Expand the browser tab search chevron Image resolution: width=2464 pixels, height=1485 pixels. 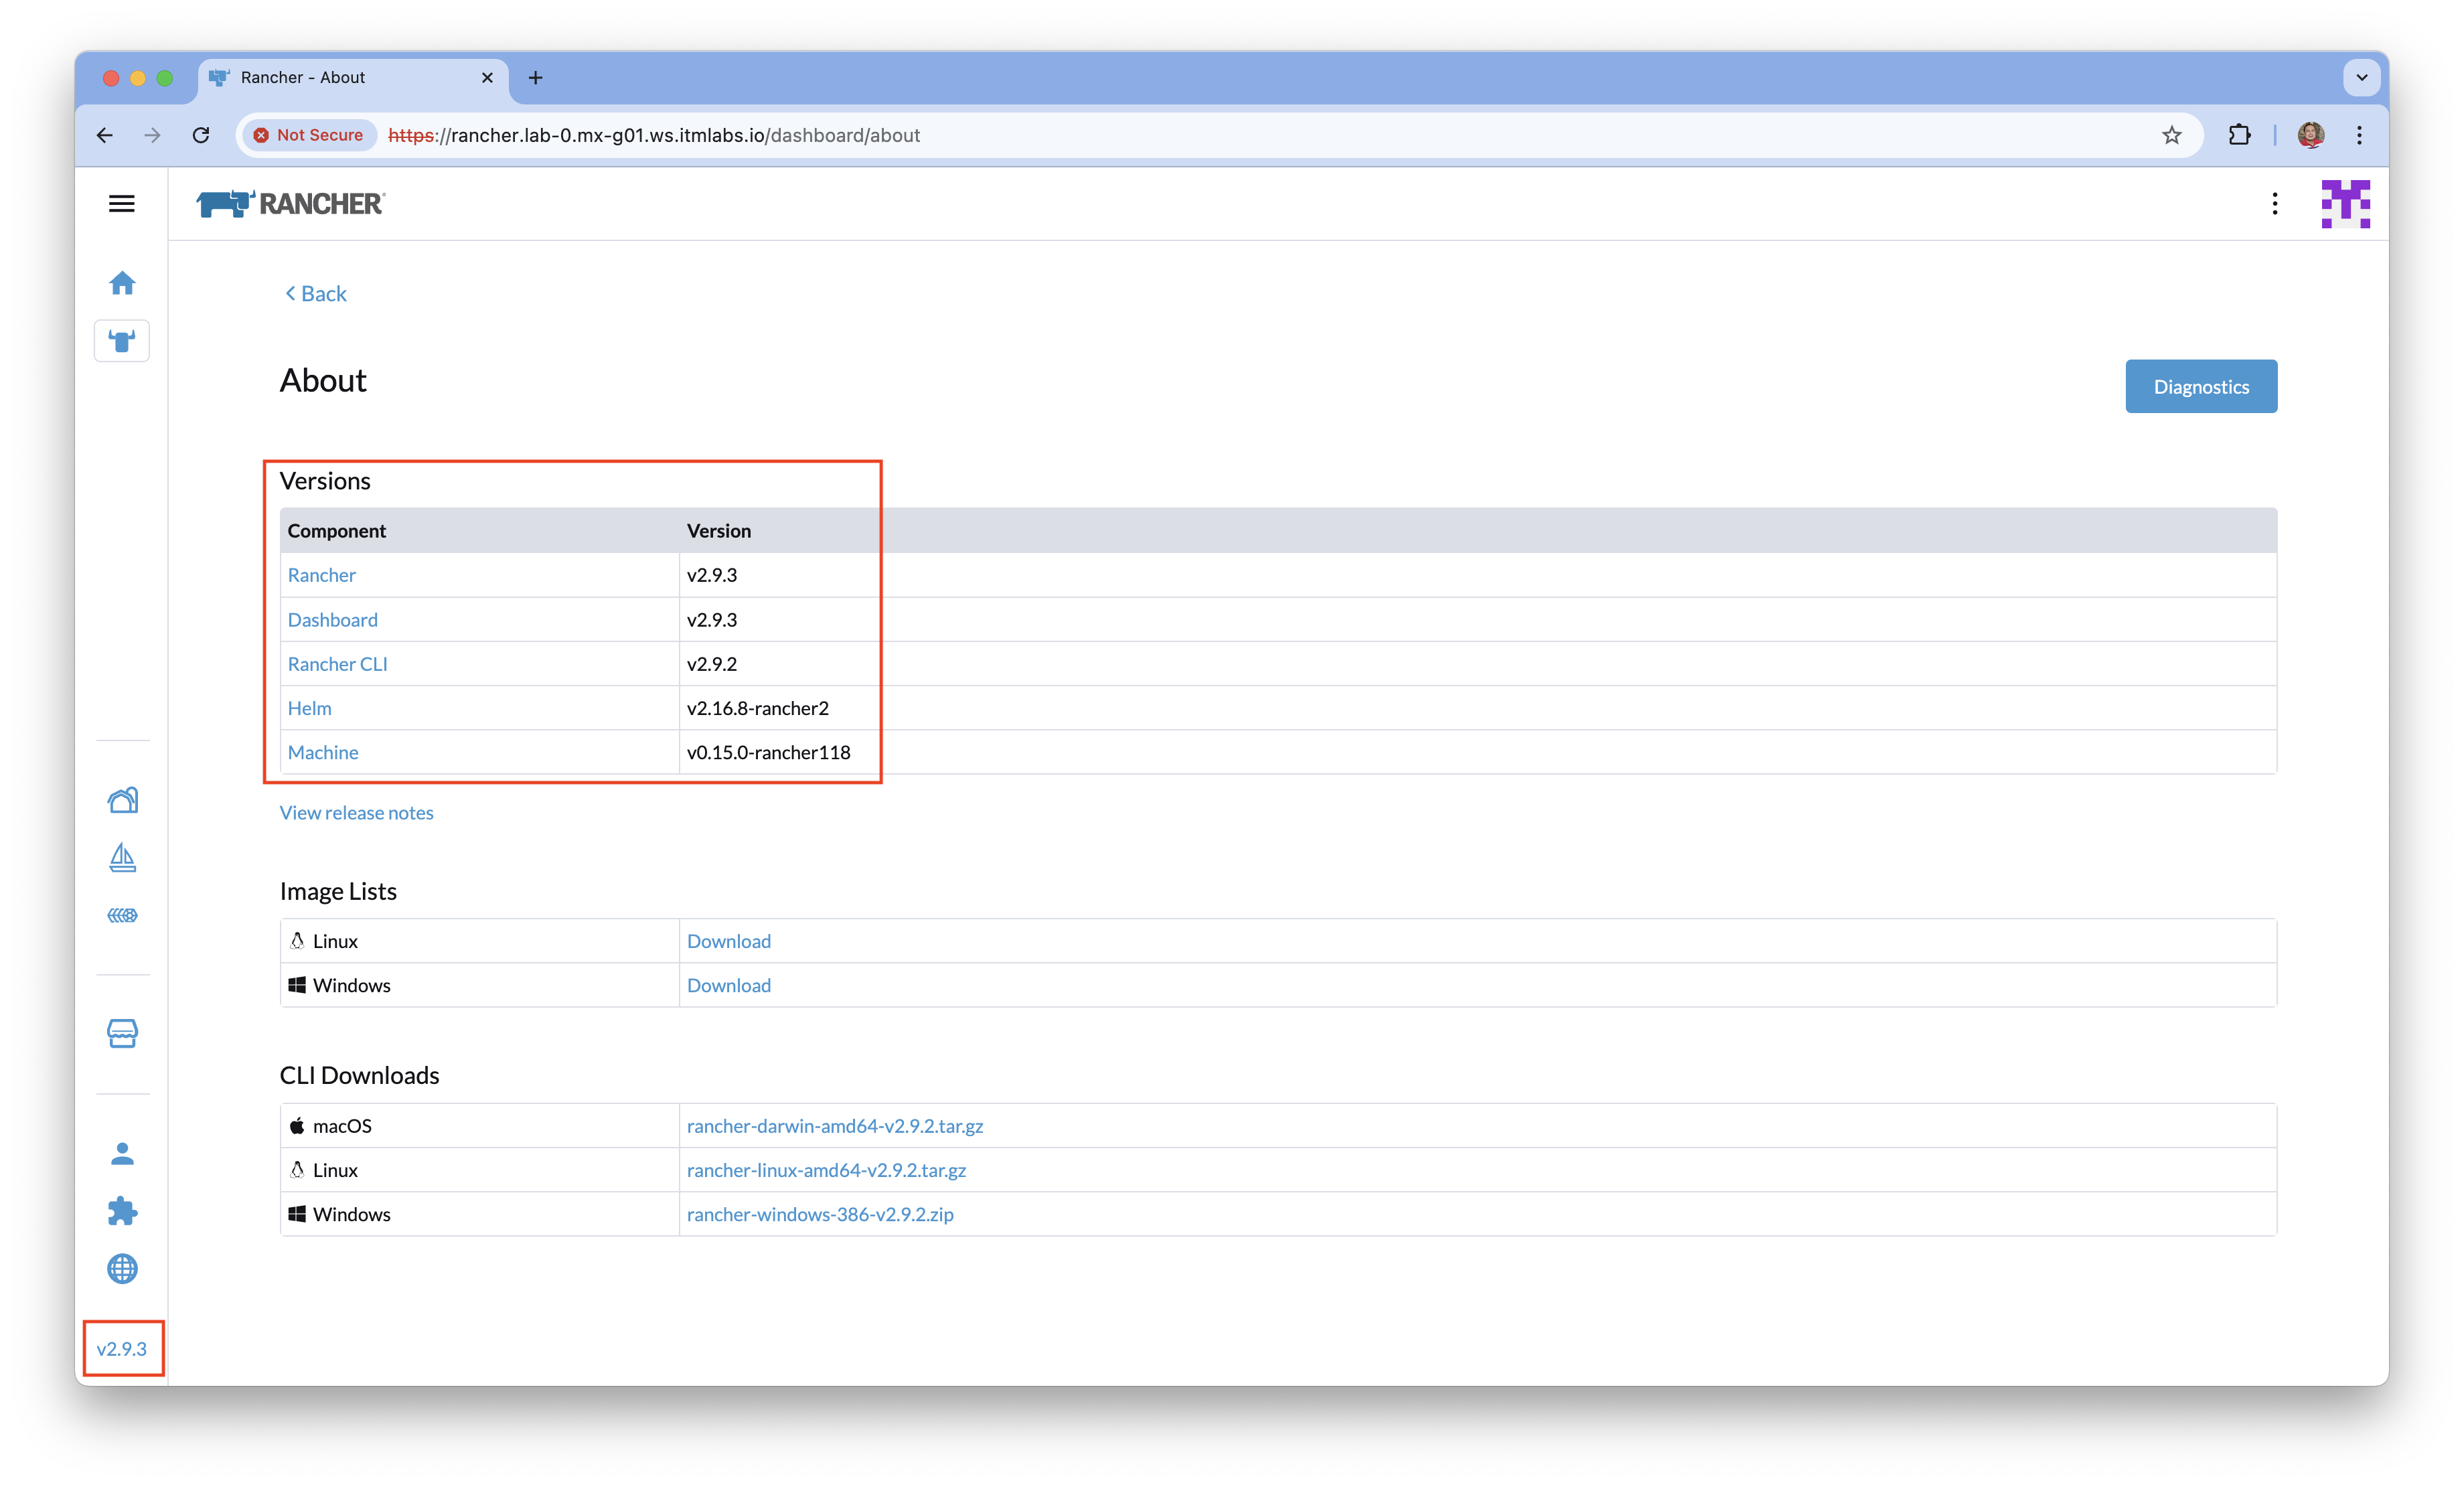coord(2361,78)
